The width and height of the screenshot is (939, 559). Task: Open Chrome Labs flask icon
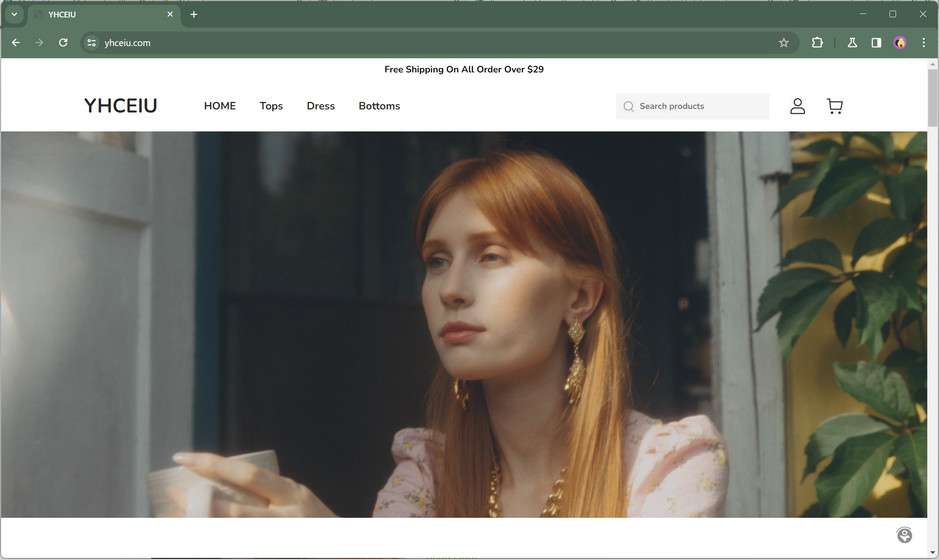(852, 43)
